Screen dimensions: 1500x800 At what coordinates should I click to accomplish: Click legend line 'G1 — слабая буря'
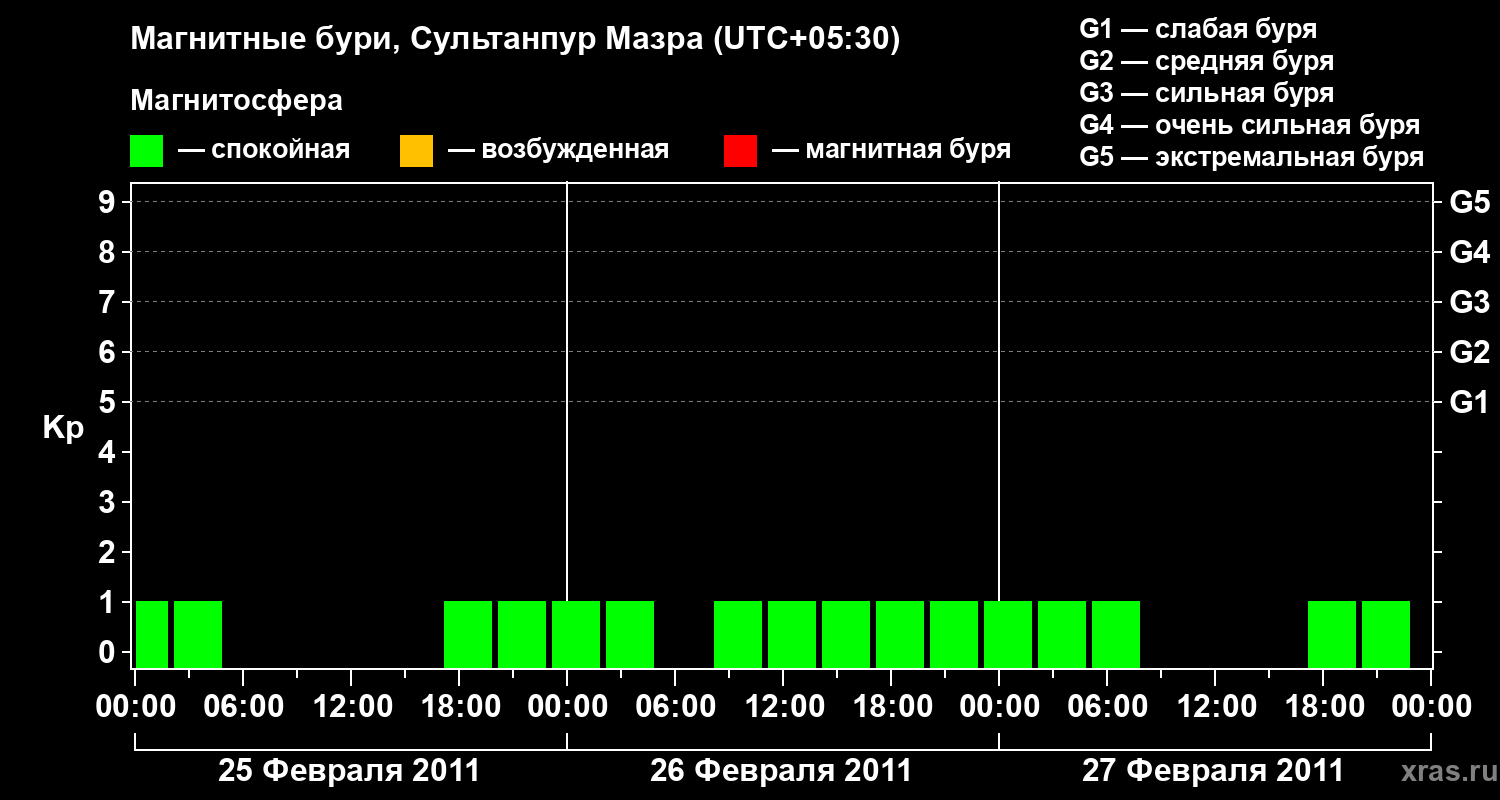click(x=1198, y=28)
